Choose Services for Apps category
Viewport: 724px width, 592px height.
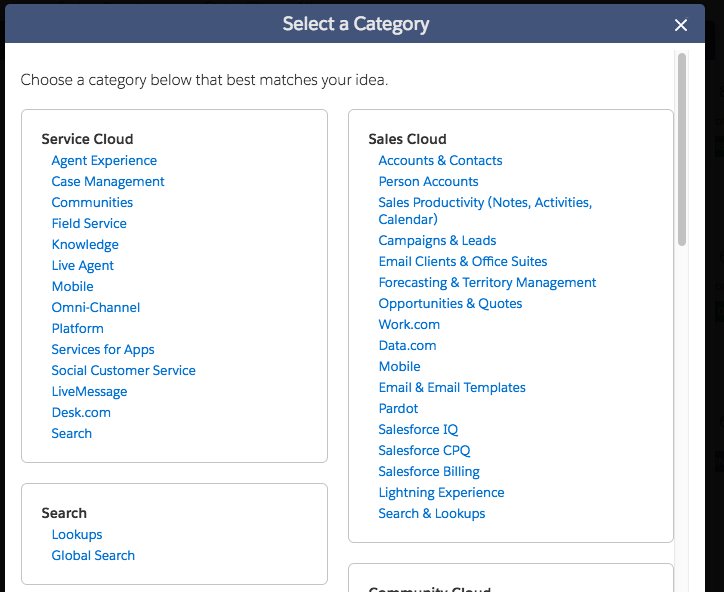103,350
